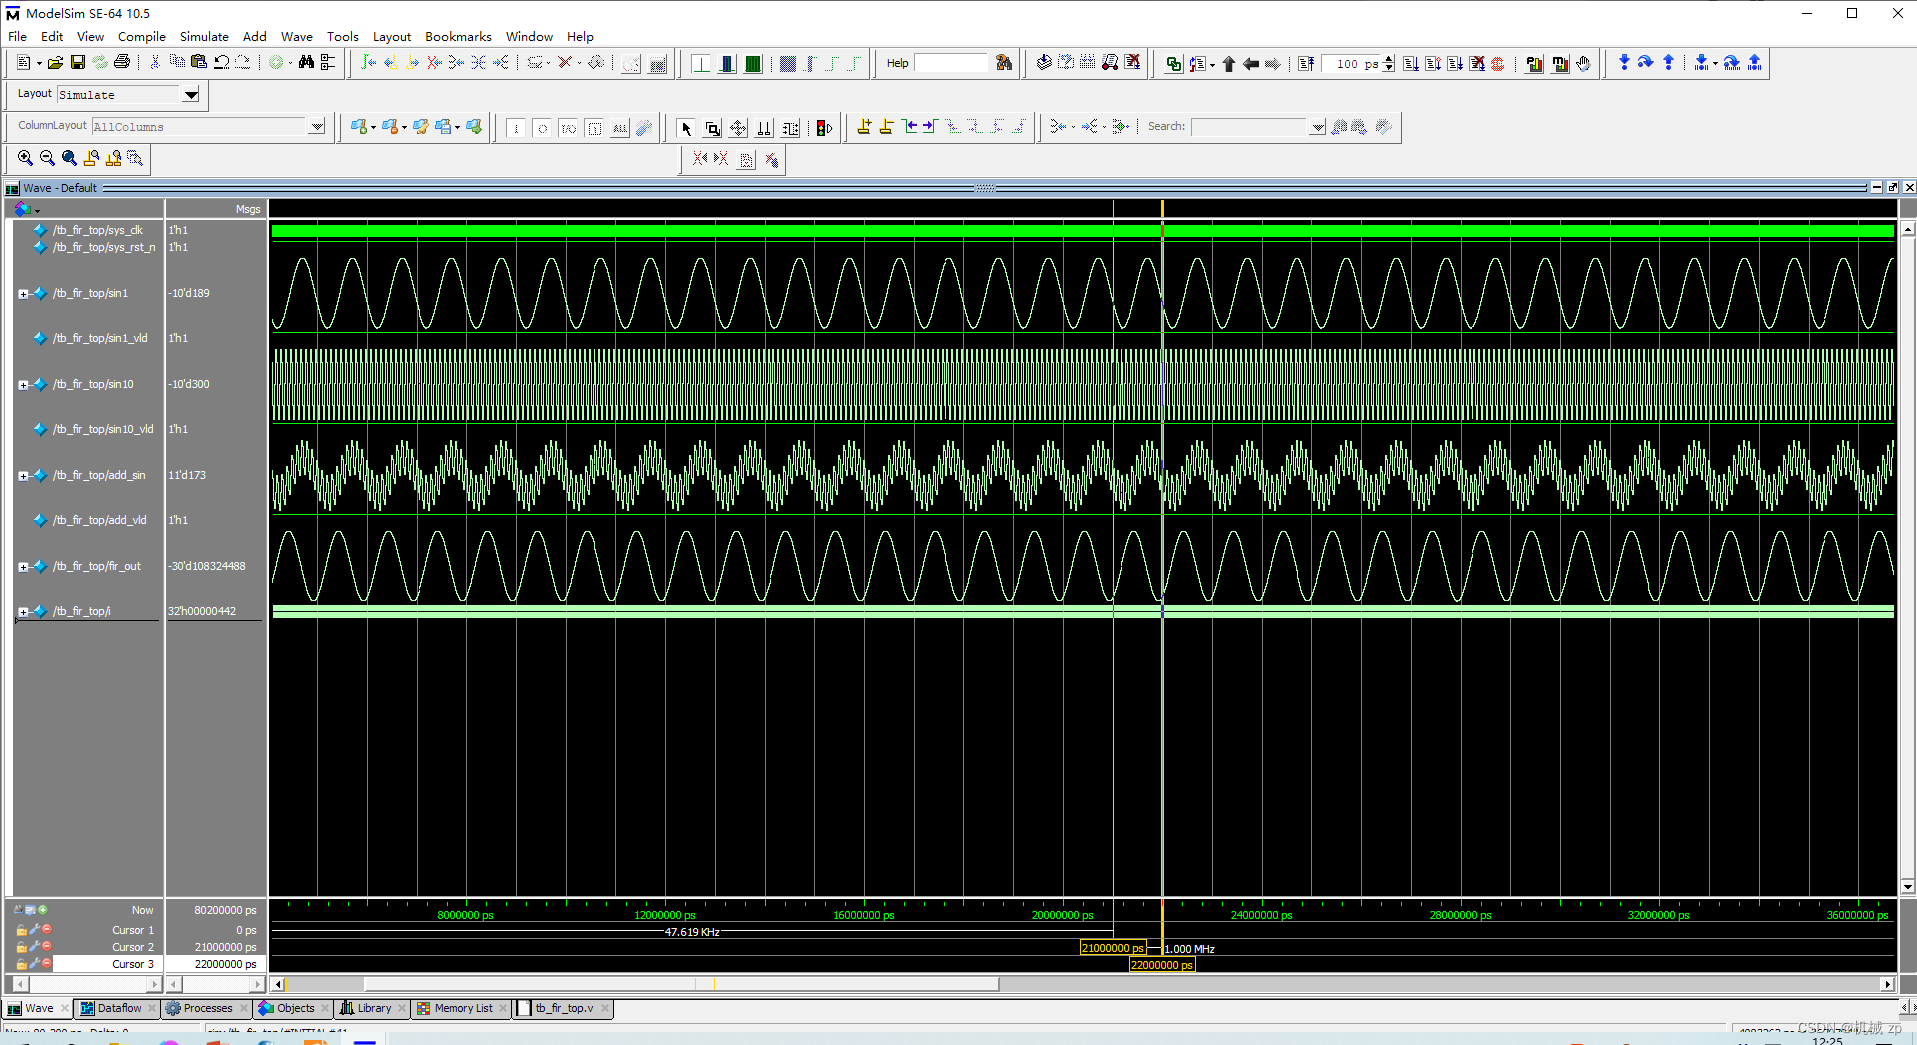1917x1045 pixels.
Task: Toggle the grid and timeline settings icon
Action: (30, 910)
